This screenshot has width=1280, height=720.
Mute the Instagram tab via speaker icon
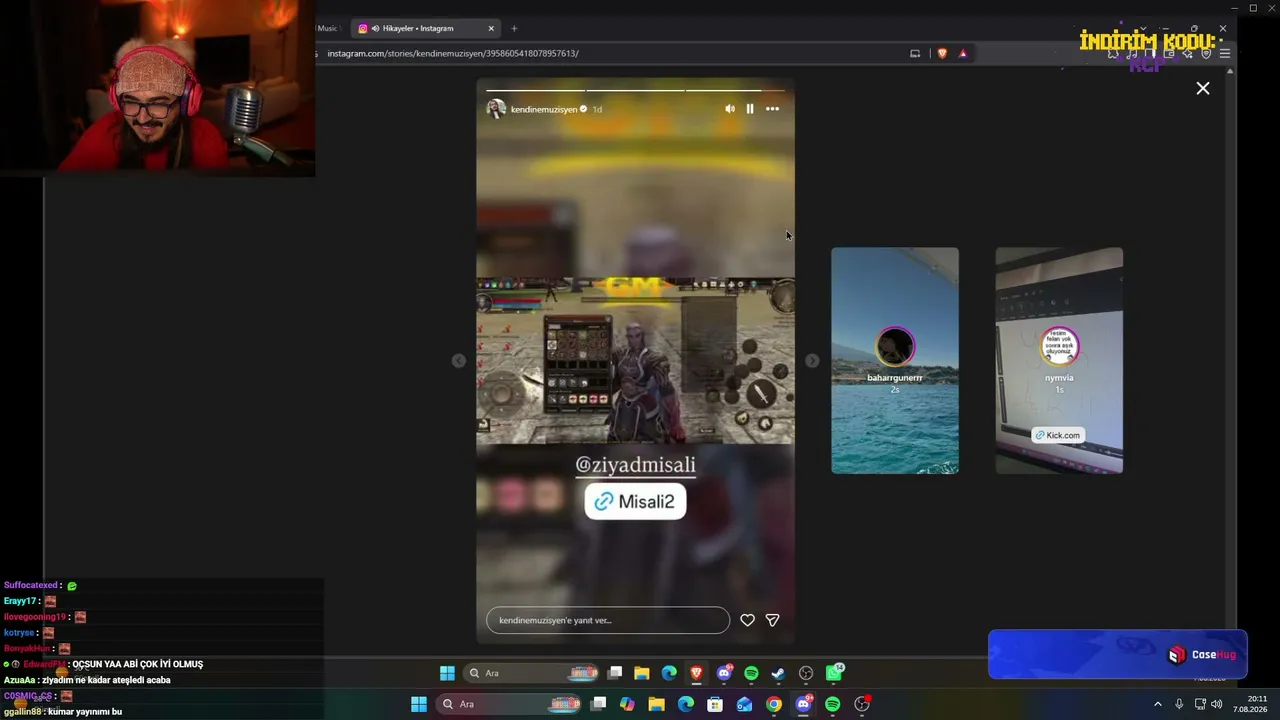coord(375,28)
